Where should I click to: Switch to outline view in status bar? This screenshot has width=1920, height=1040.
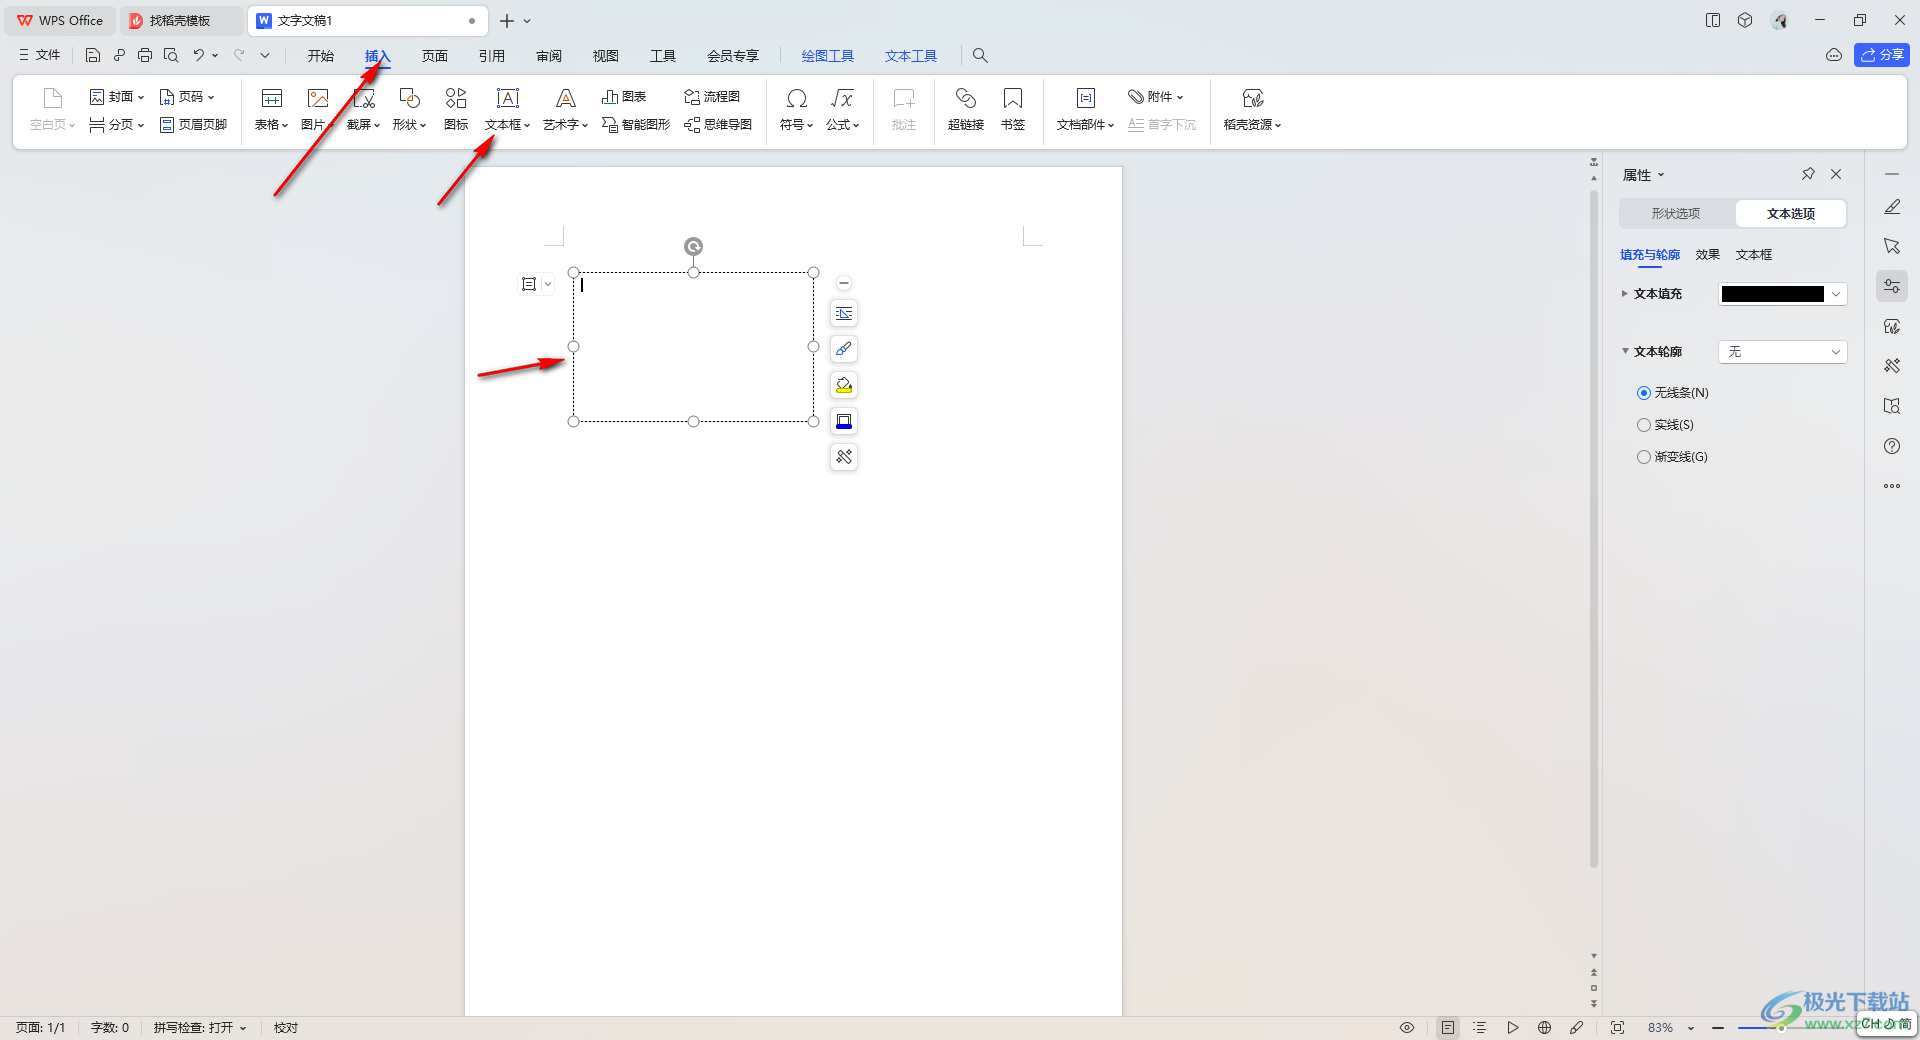[x=1480, y=1027]
